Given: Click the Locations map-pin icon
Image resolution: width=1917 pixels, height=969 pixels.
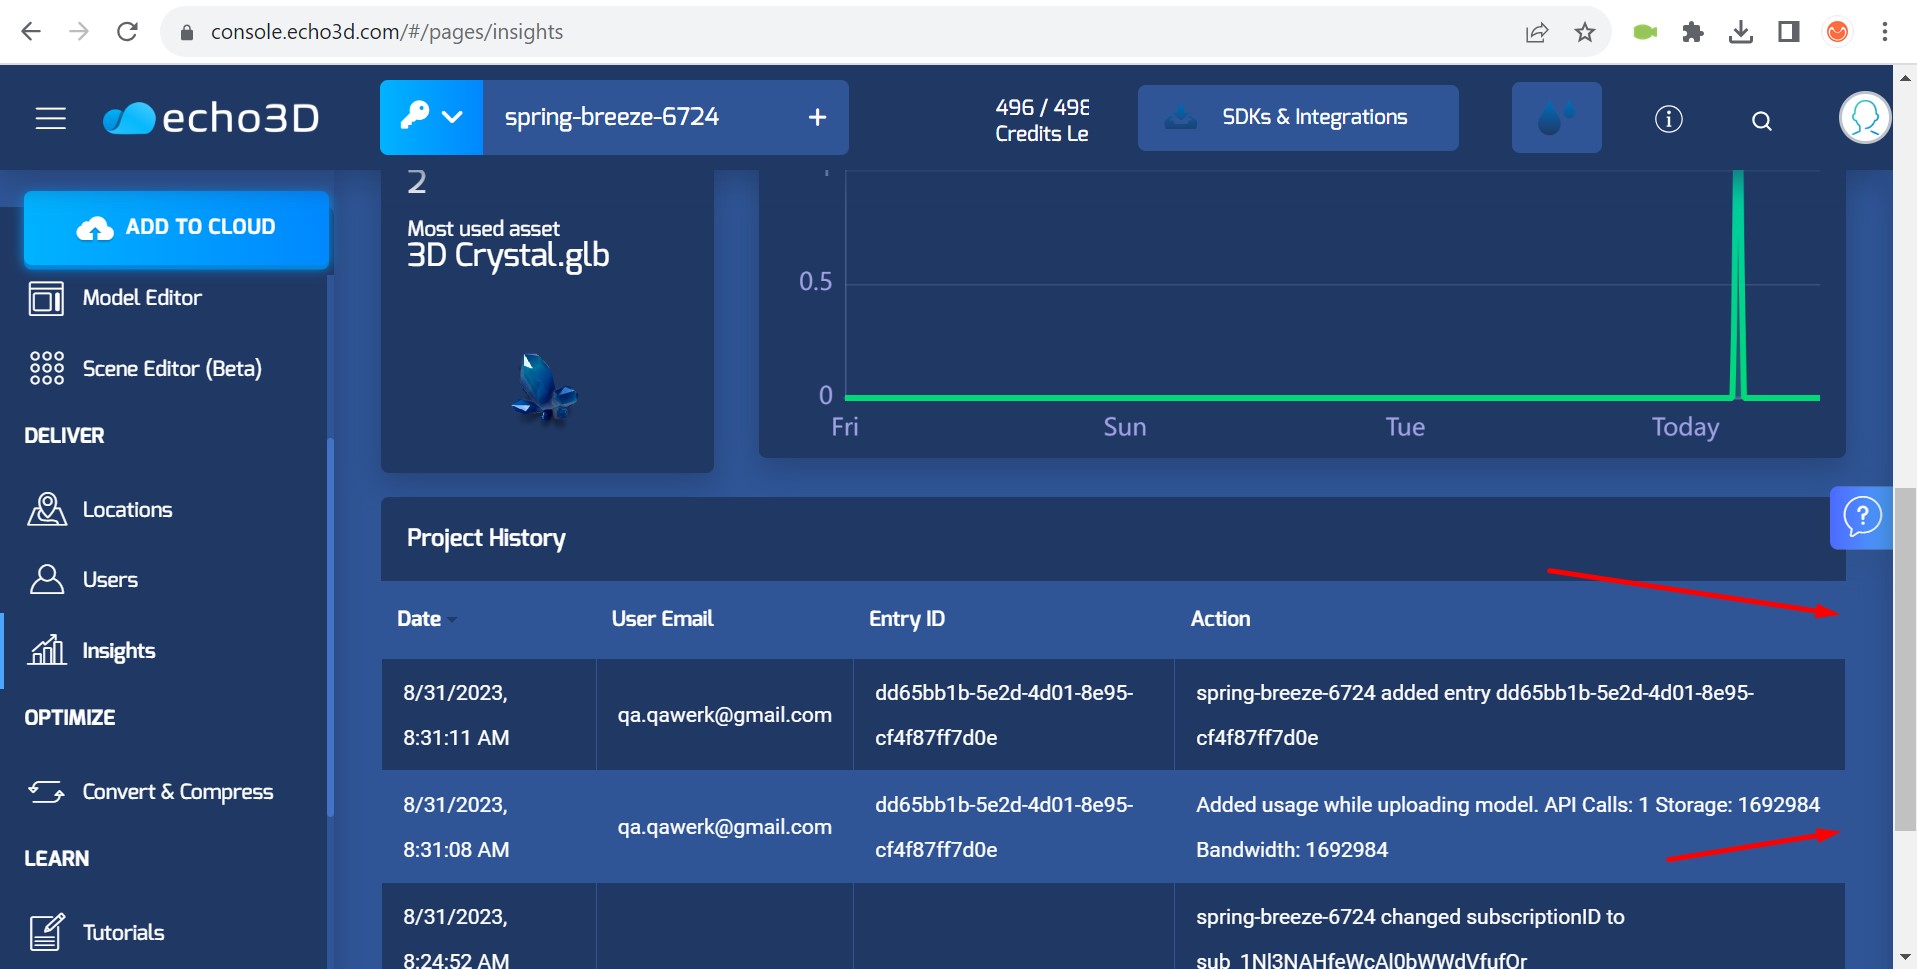Looking at the screenshot, I should click(47, 510).
